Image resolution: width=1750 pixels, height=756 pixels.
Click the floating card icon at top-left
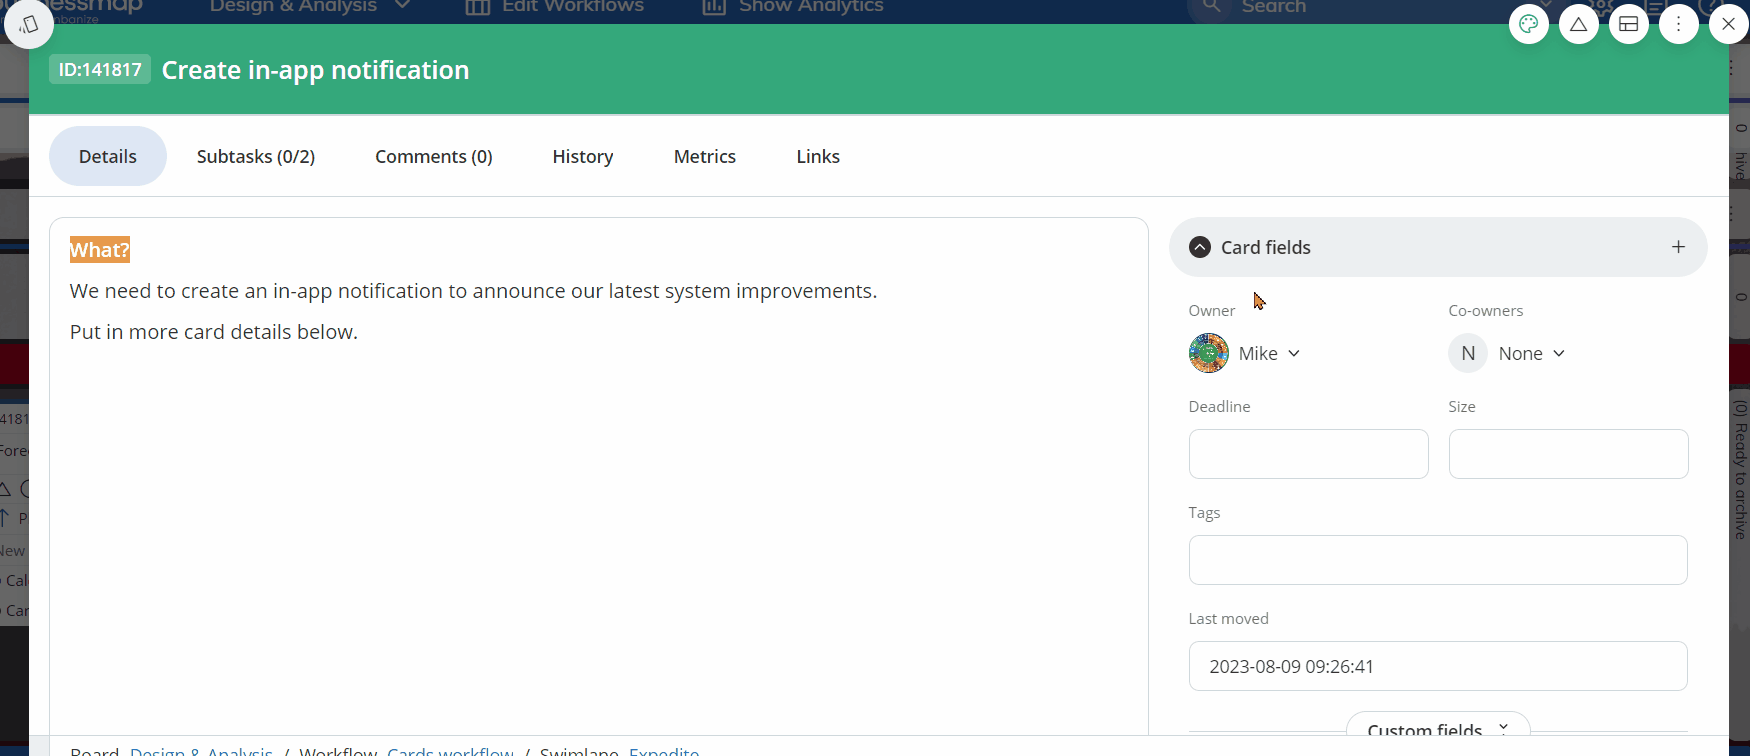point(29,24)
